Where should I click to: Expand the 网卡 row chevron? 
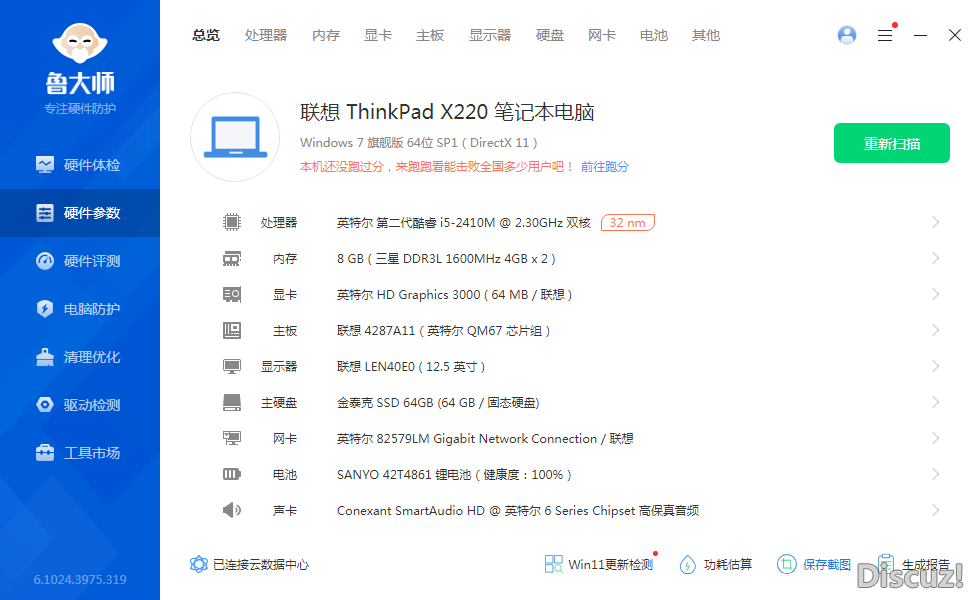[936, 438]
